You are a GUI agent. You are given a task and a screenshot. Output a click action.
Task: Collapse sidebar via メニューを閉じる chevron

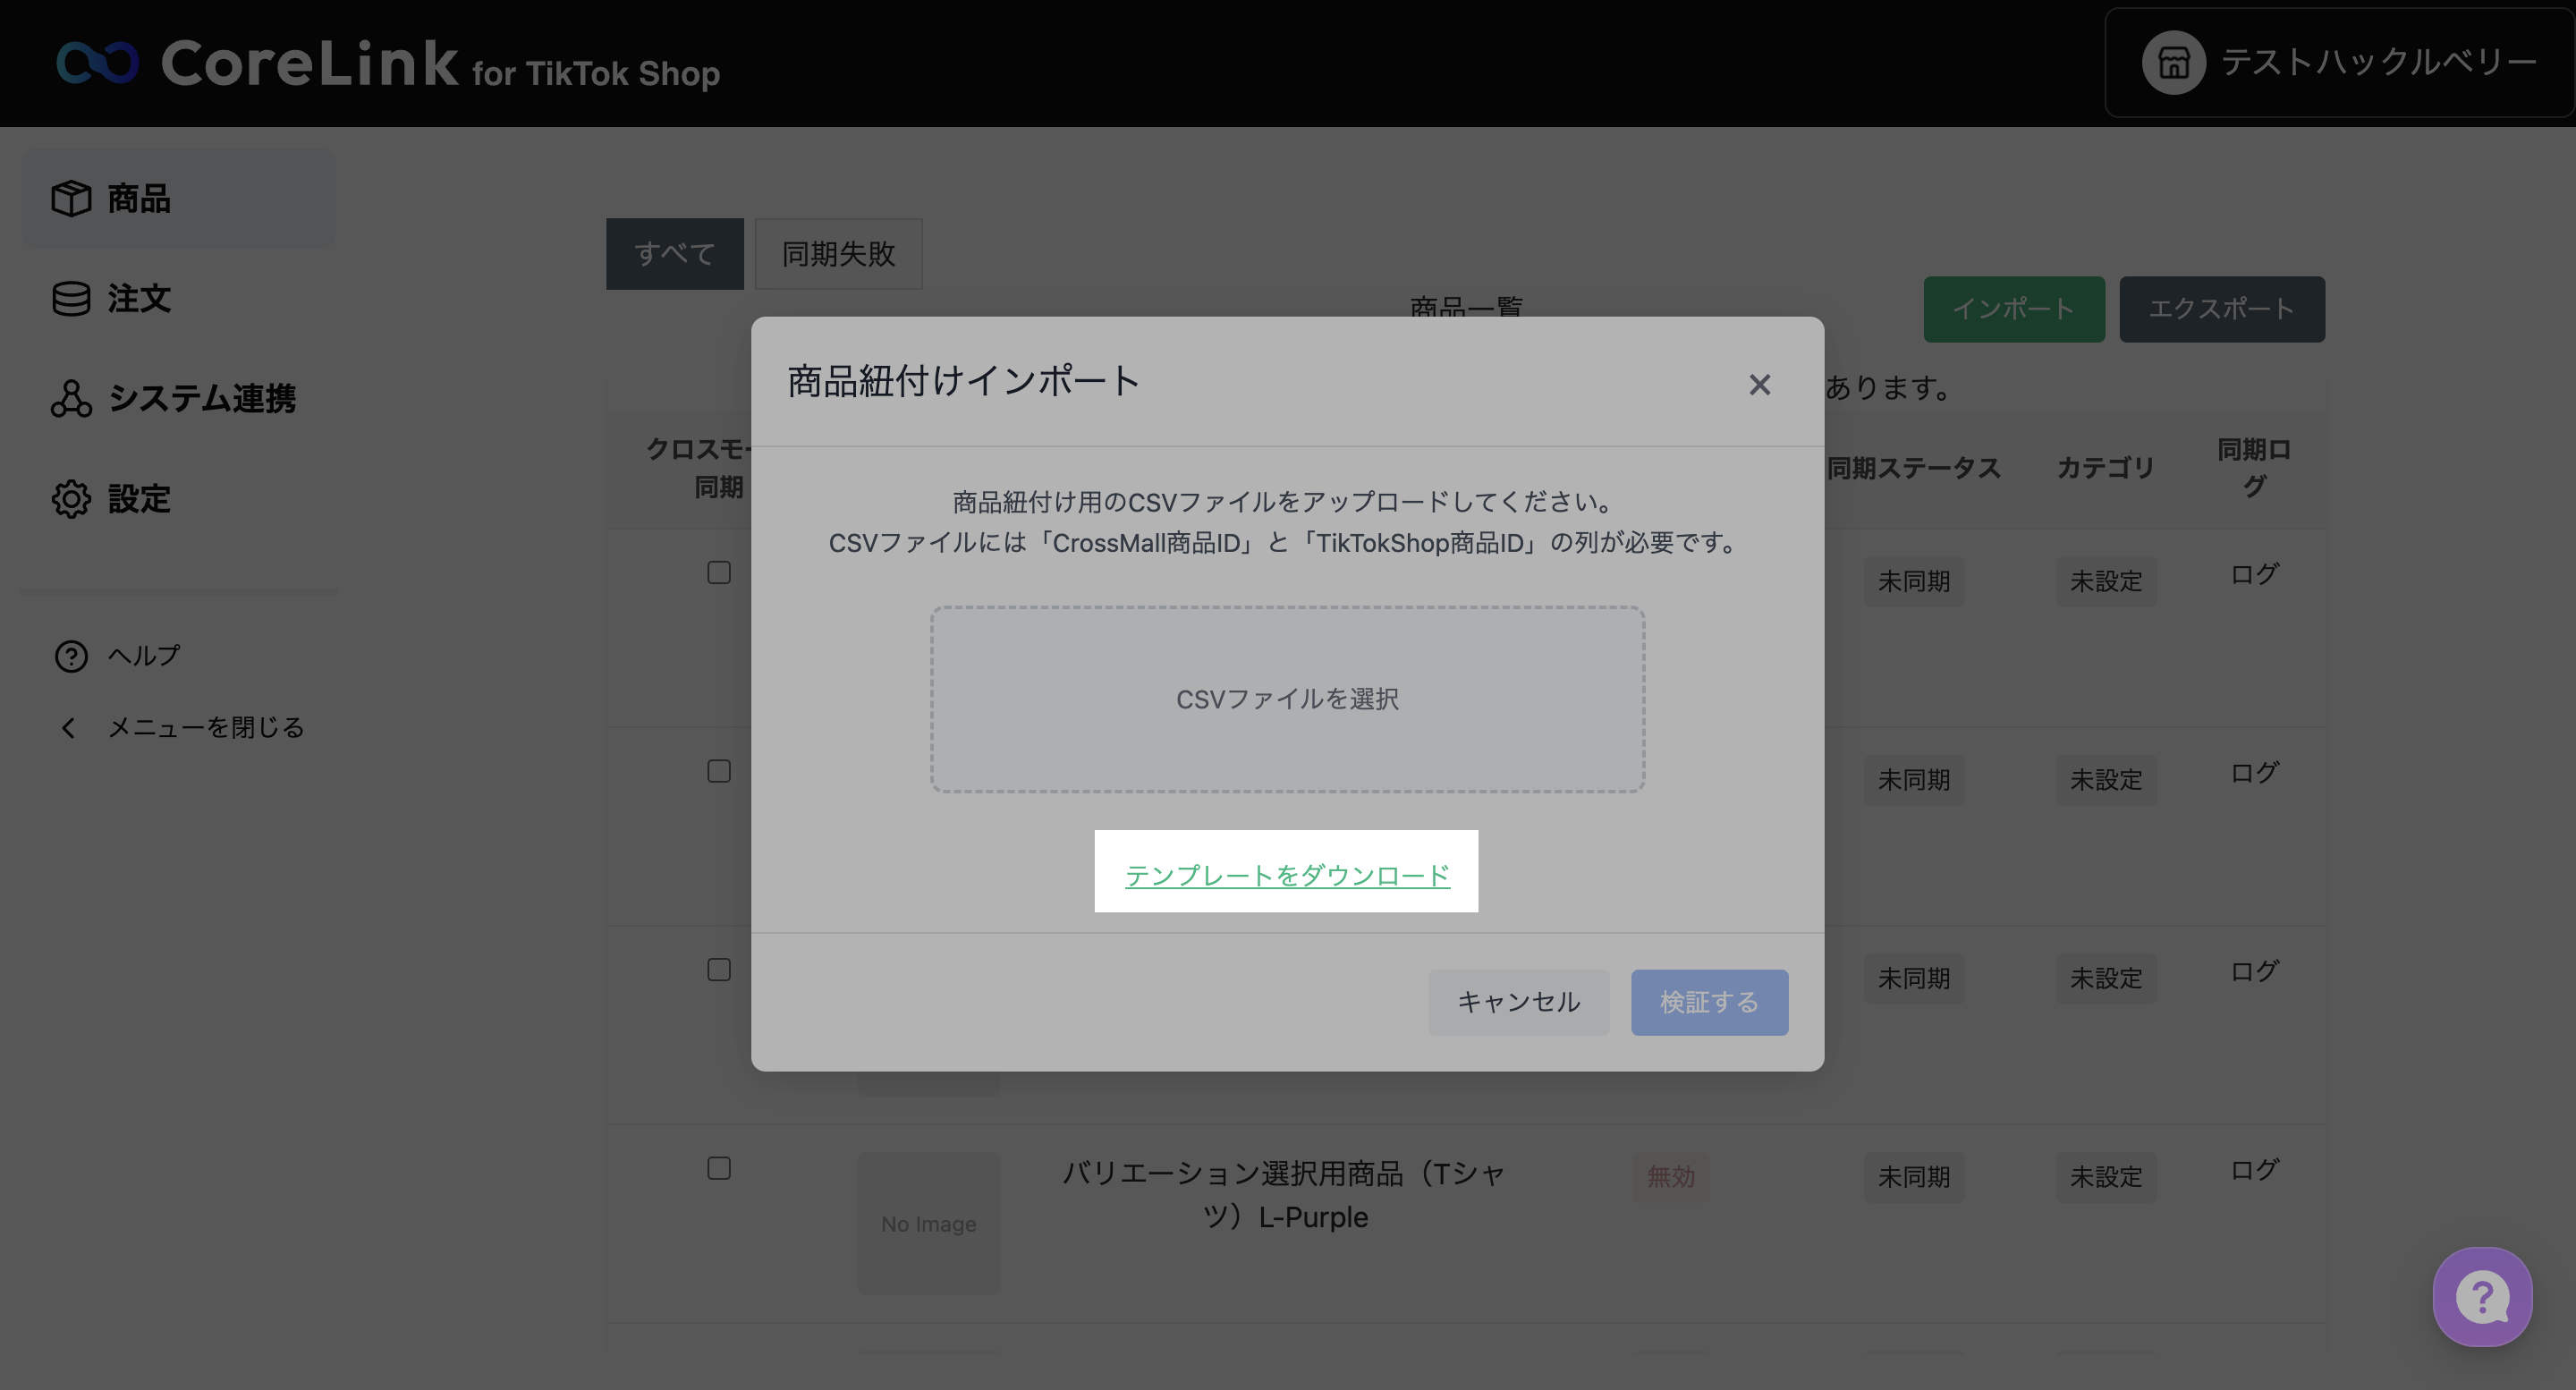68,728
